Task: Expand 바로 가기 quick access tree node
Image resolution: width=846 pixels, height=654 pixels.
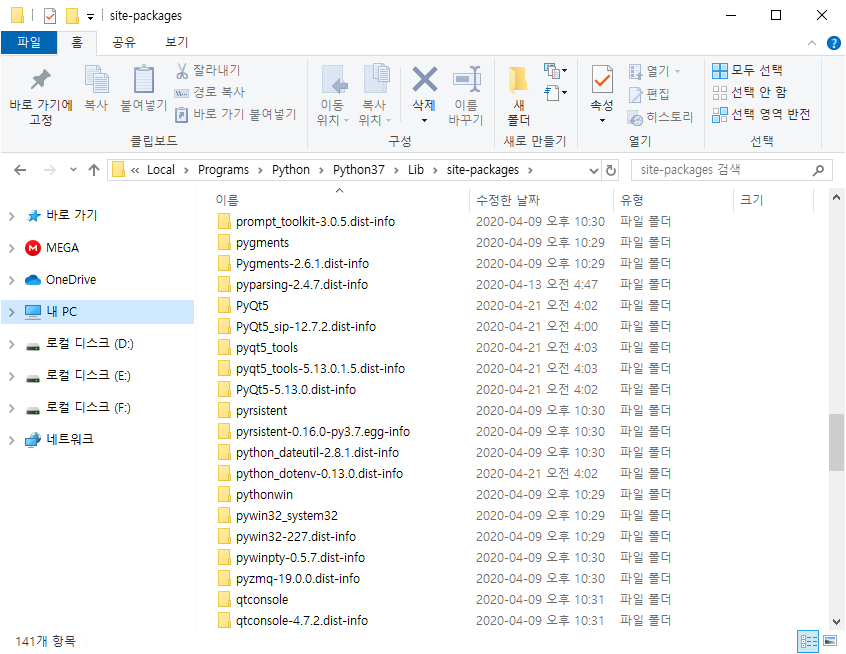Action: click(x=11, y=216)
